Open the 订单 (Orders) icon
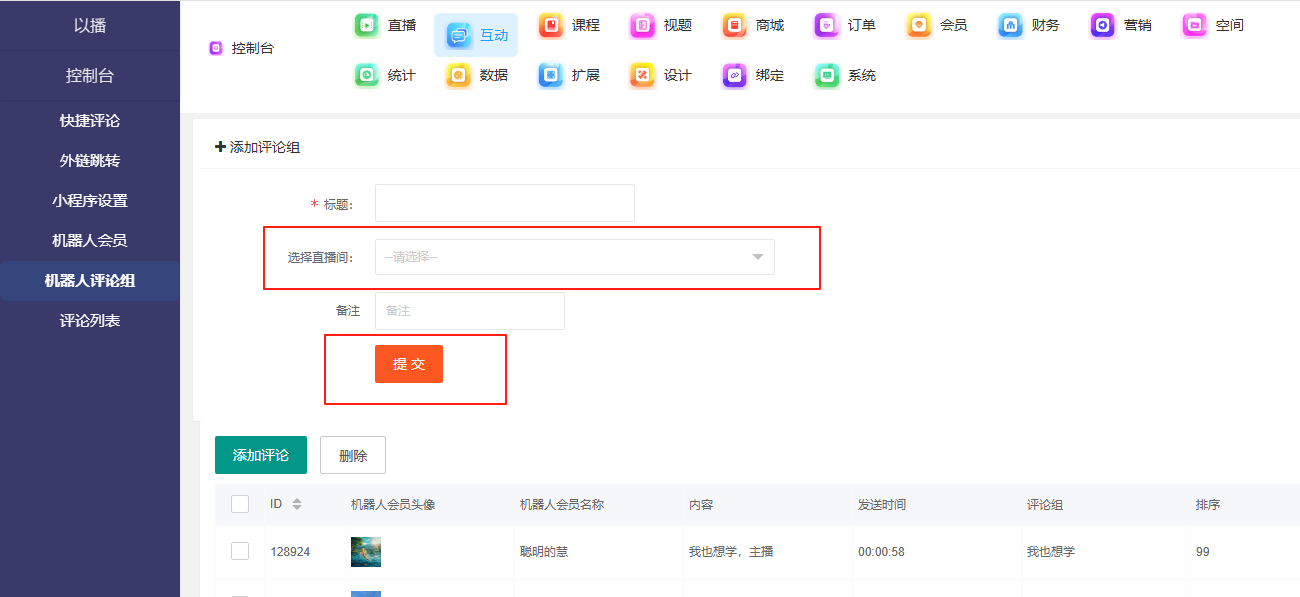This screenshot has width=1300, height=597. tap(827, 26)
